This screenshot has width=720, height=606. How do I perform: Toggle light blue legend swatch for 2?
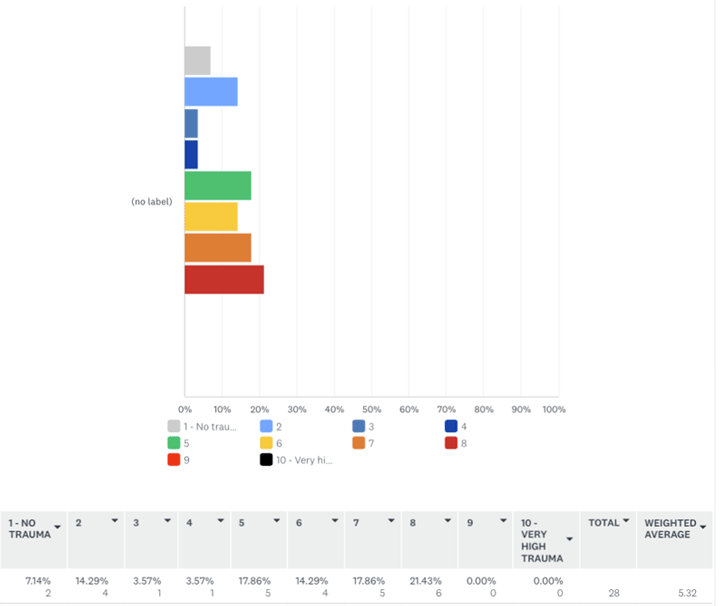tap(266, 426)
